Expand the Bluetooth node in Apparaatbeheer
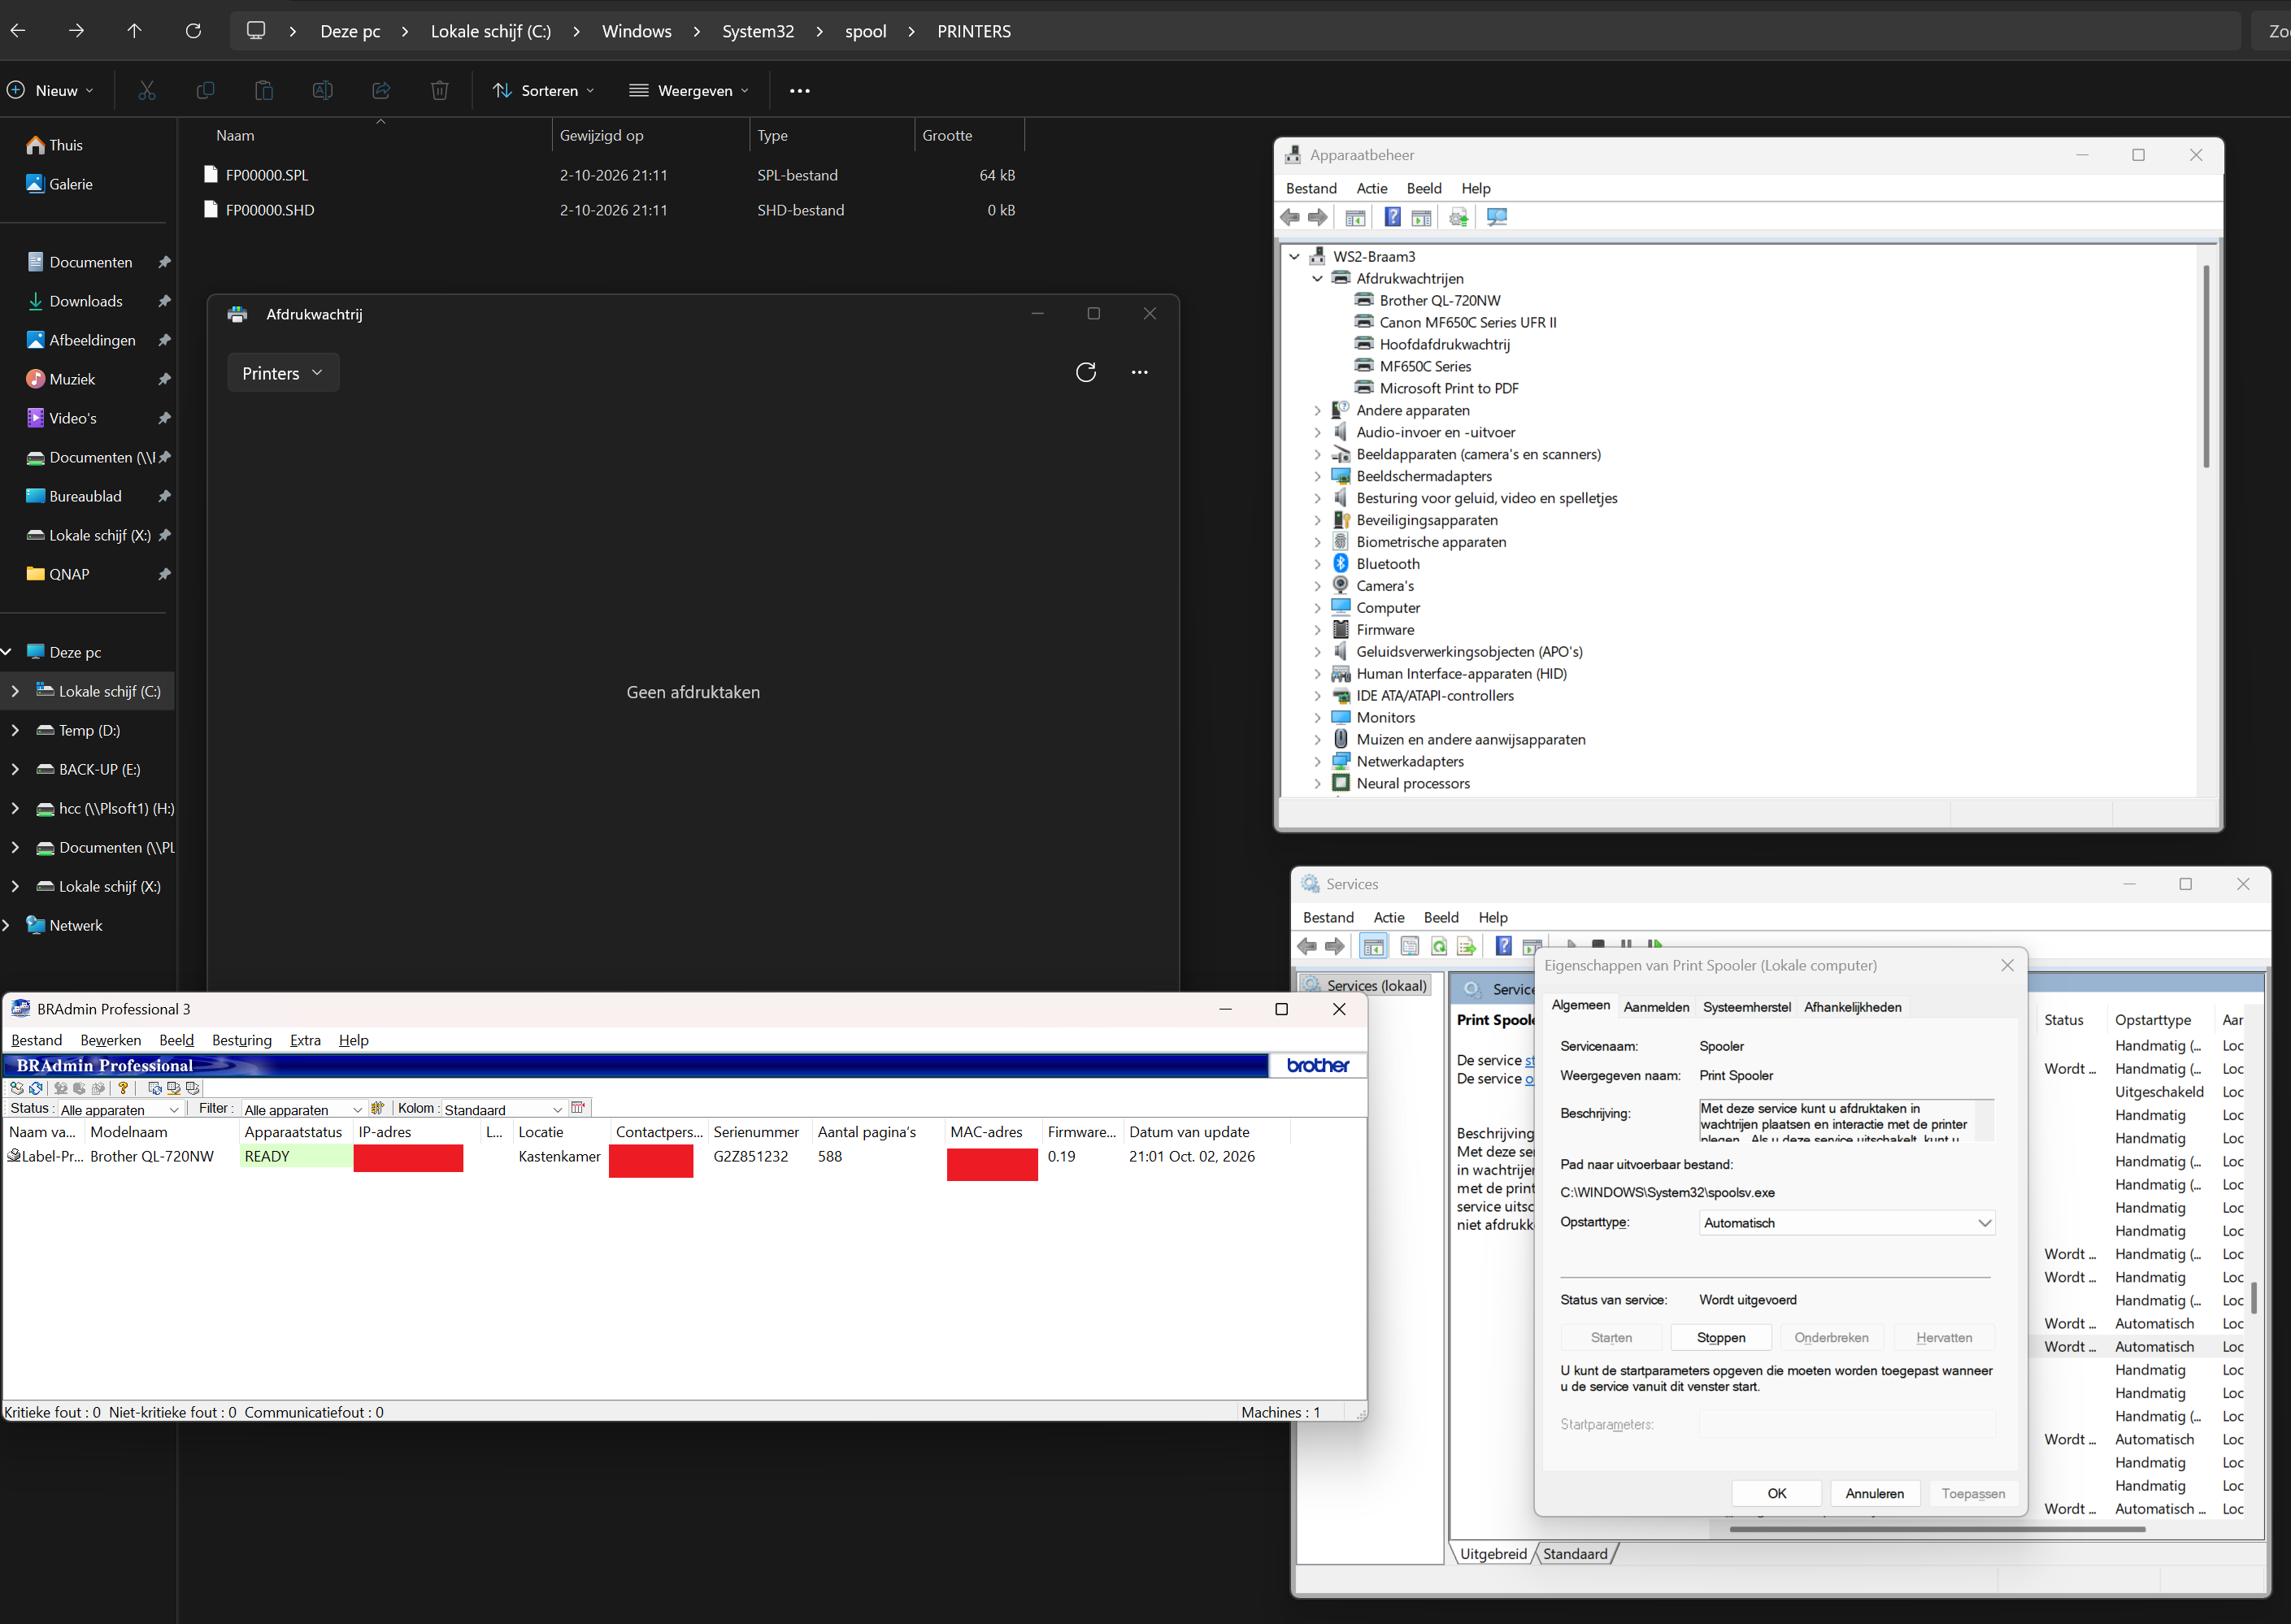The image size is (2291, 1624). coord(1317,564)
